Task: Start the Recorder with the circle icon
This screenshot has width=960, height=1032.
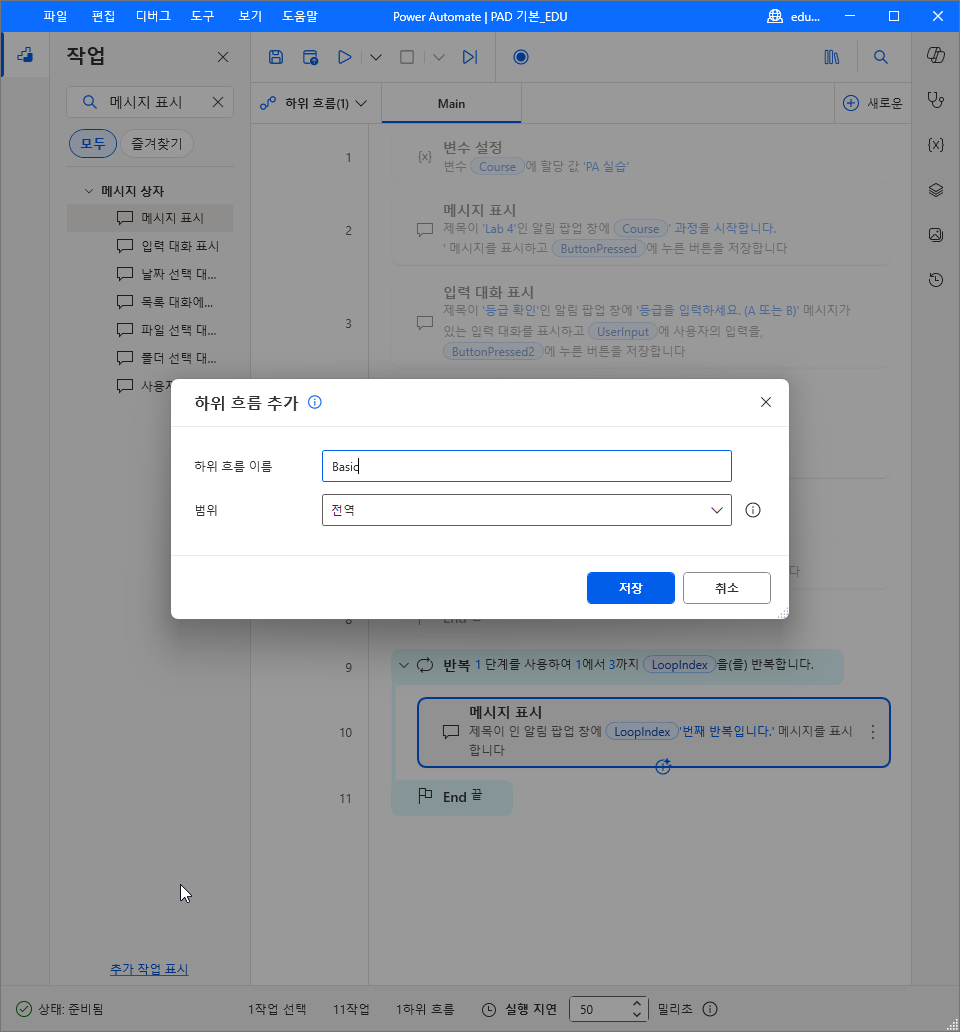Action: [520, 57]
